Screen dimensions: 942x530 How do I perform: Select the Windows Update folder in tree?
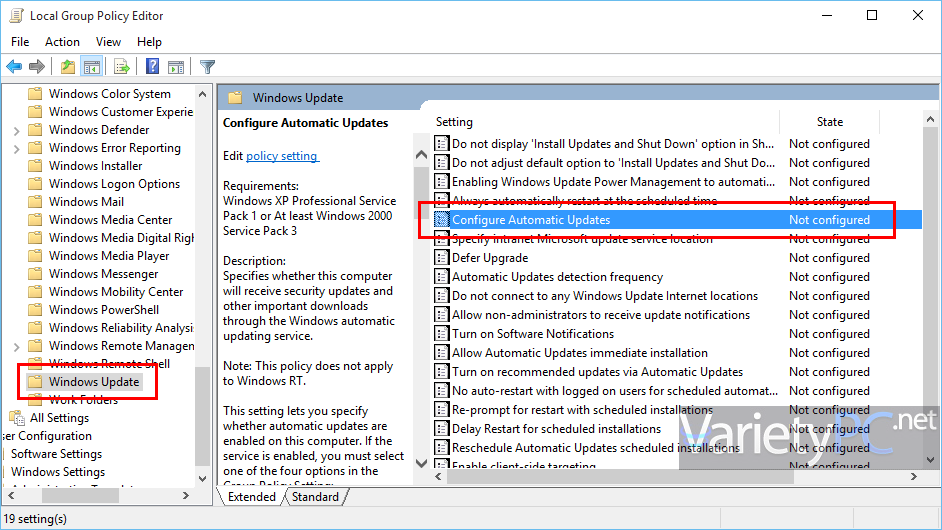[94, 382]
